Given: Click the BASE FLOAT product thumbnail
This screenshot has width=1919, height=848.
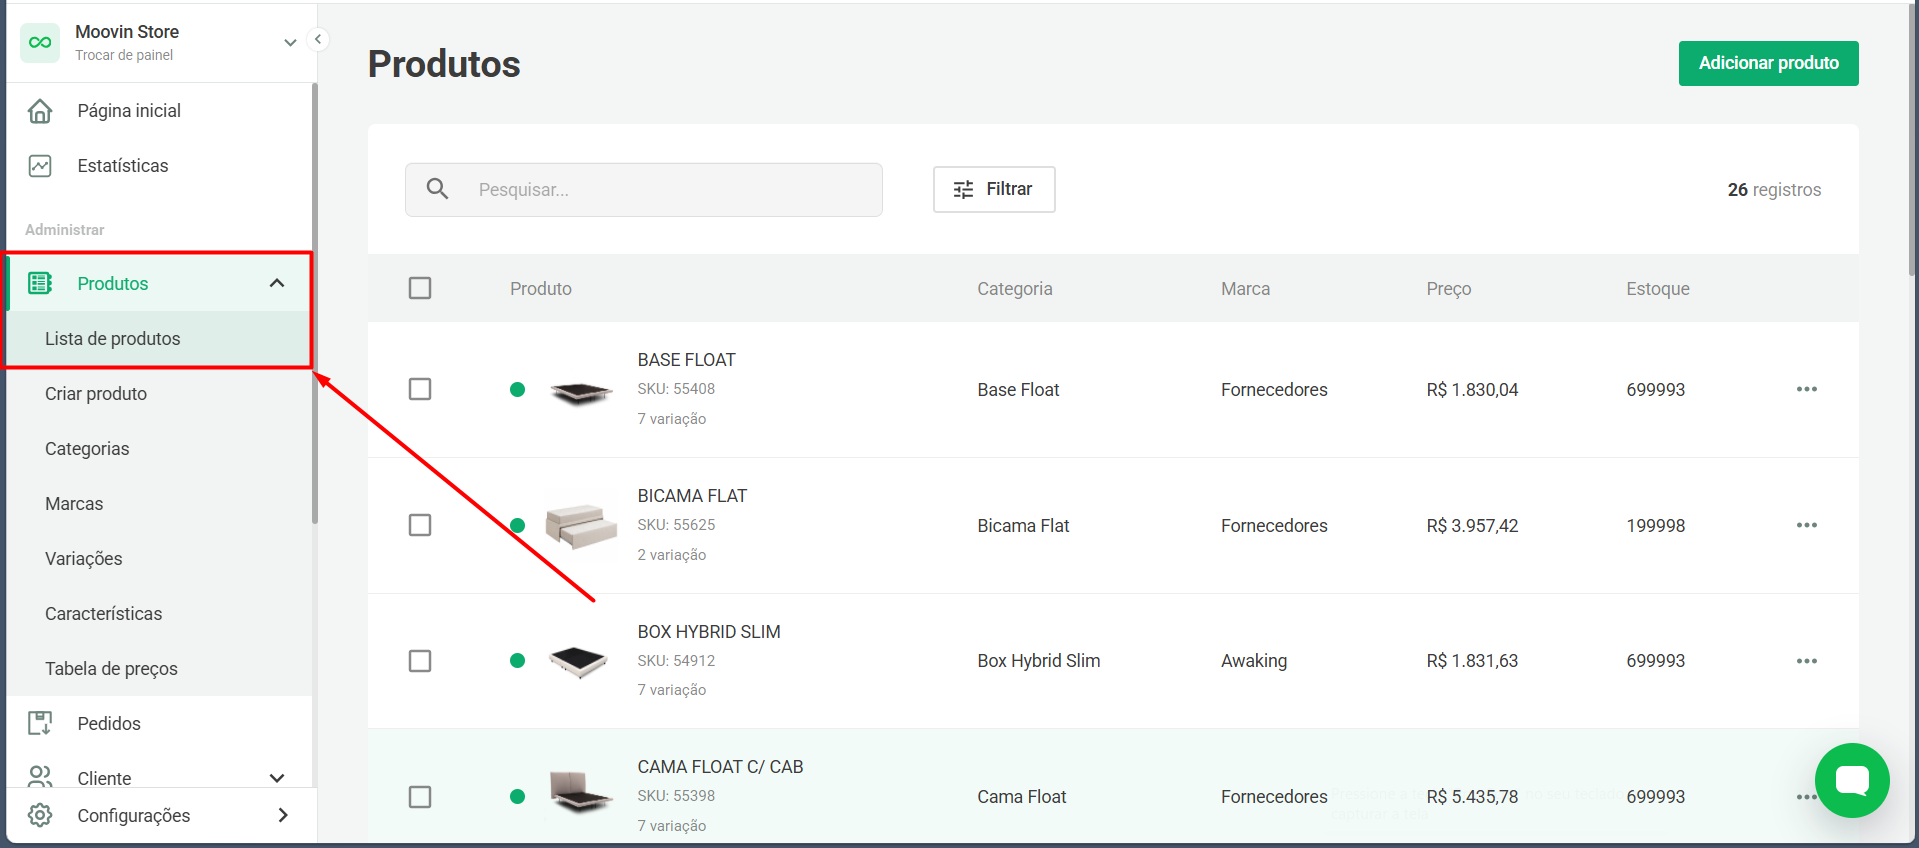Looking at the screenshot, I should point(581,392).
